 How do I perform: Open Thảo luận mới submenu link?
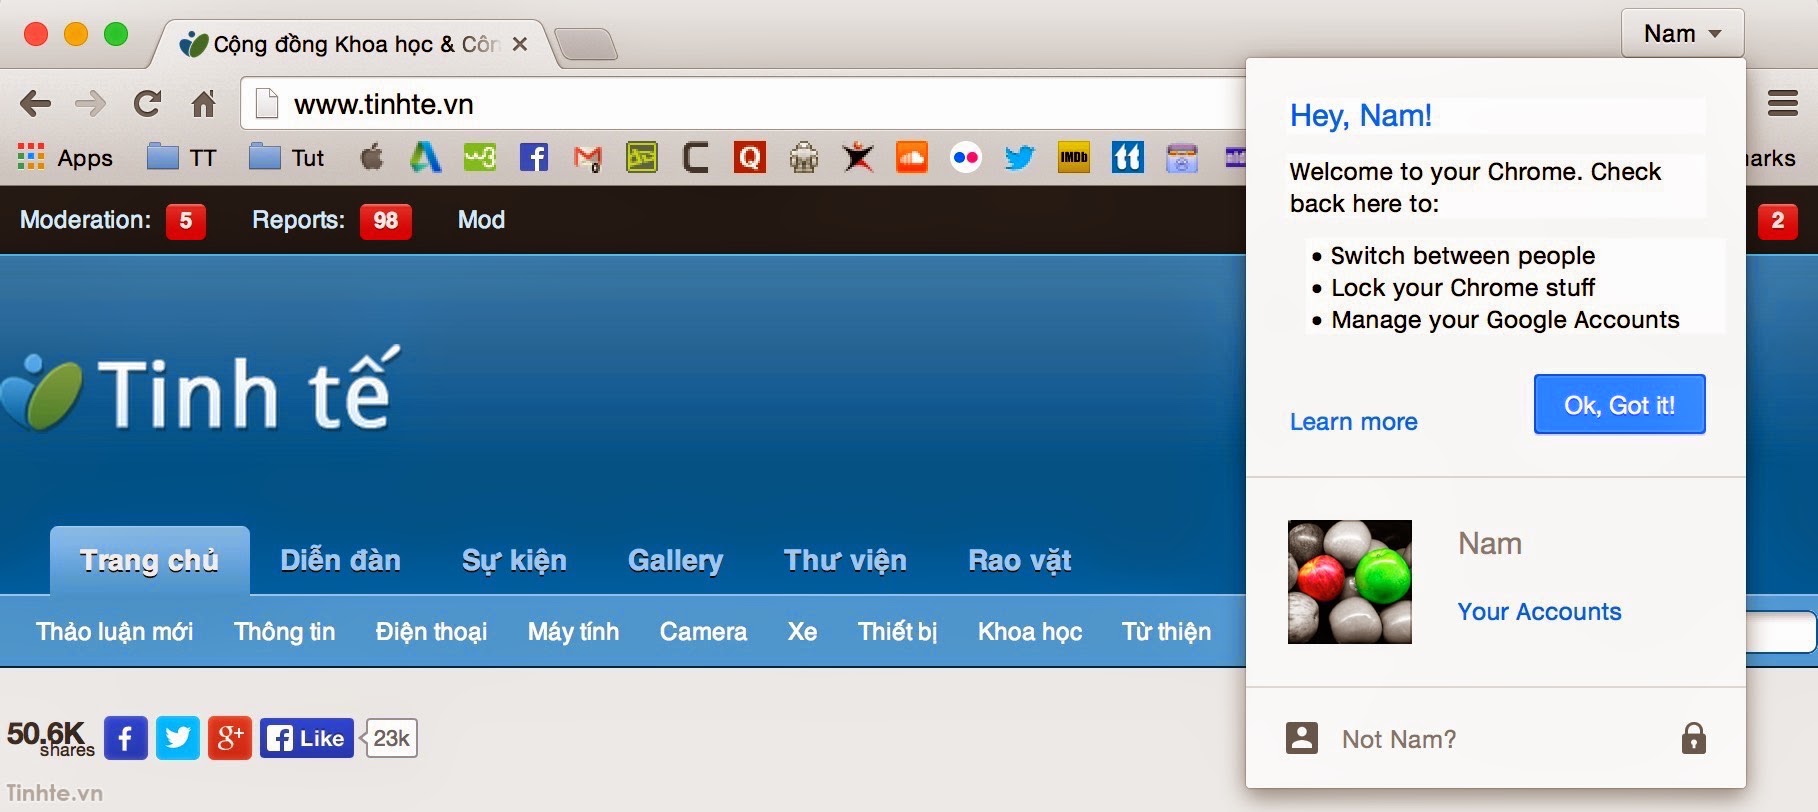114,632
